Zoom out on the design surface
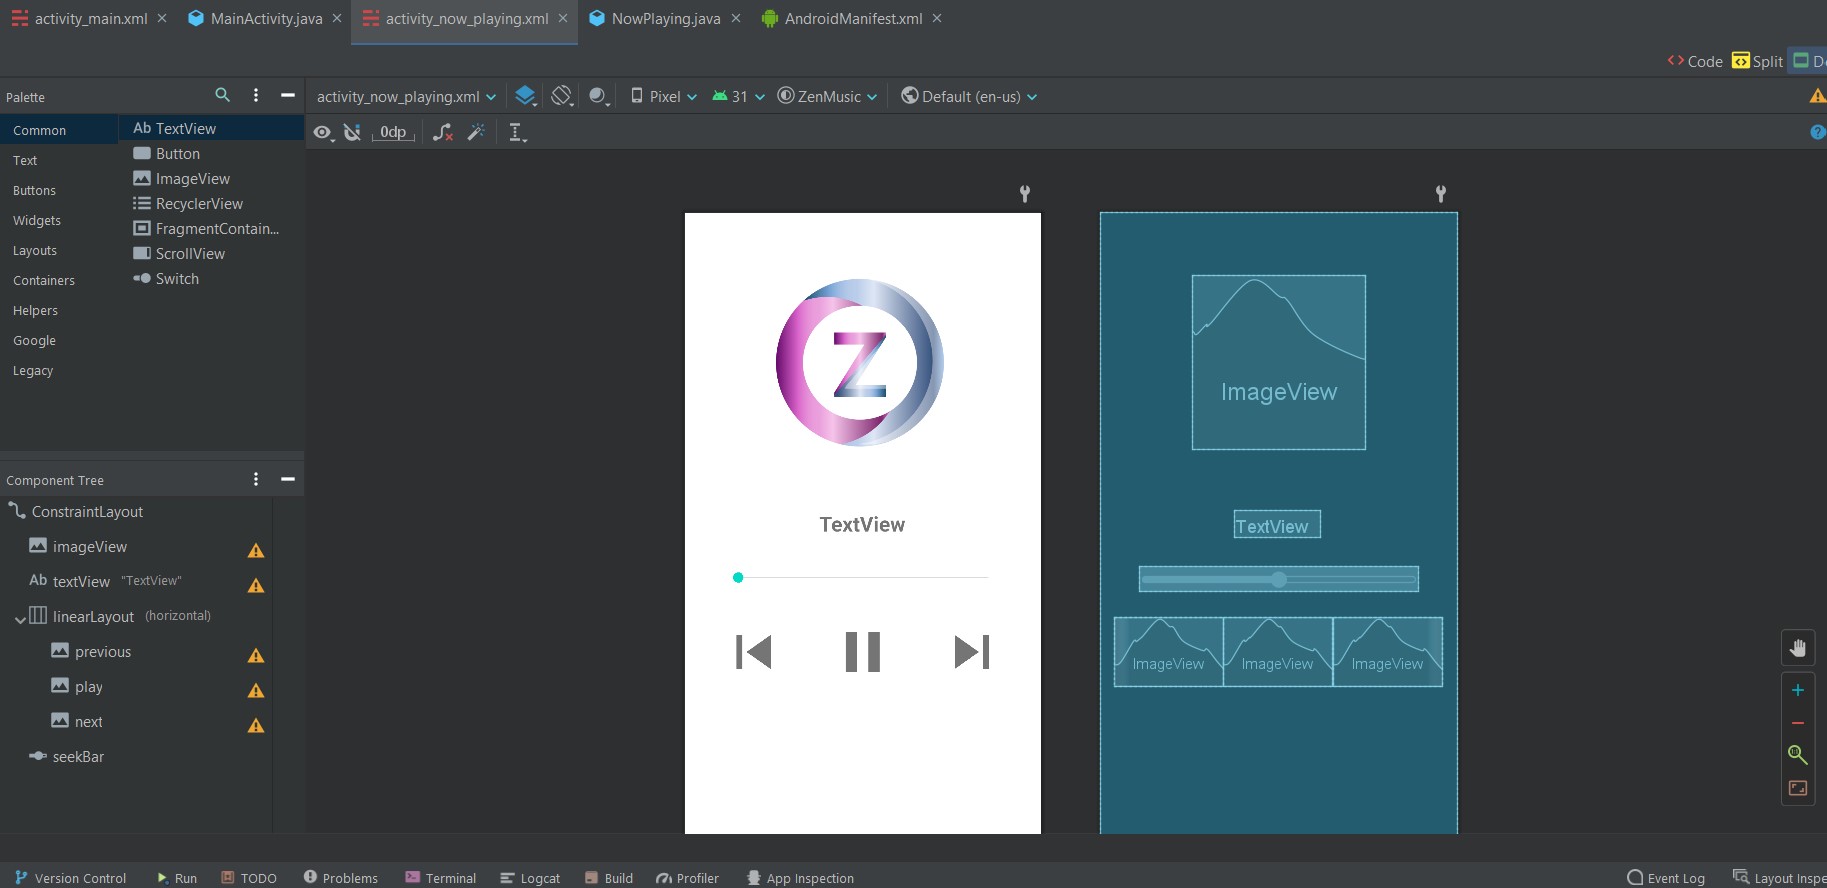Image resolution: width=1827 pixels, height=888 pixels. coord(1798,722)
